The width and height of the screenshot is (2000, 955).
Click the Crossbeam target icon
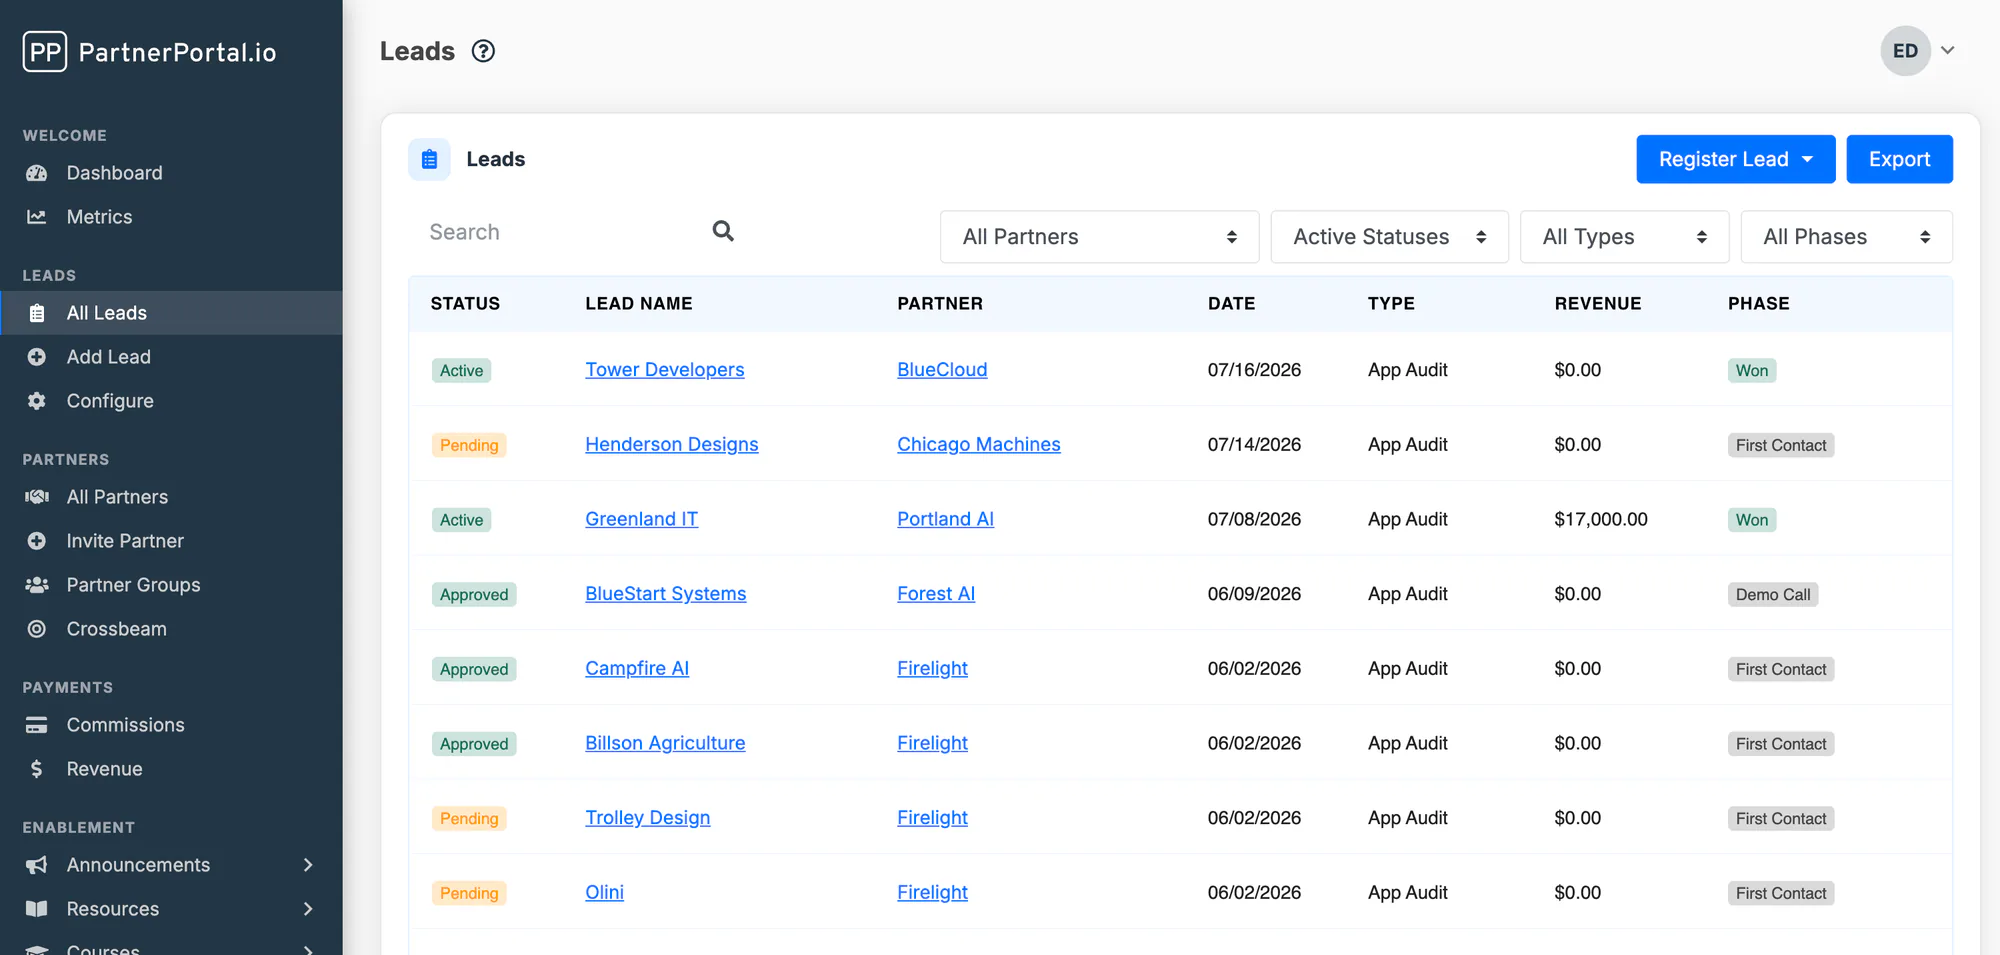click(x=37, y=629)
